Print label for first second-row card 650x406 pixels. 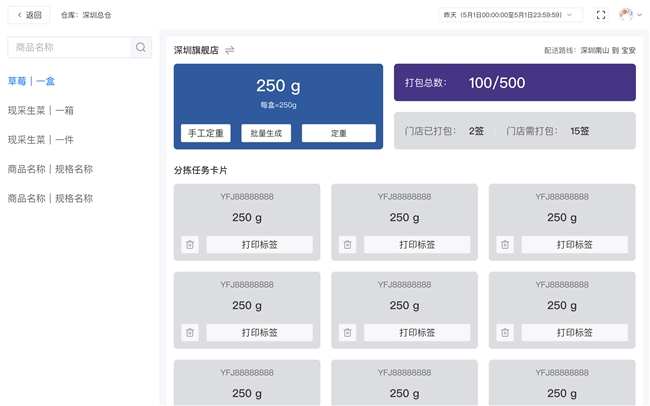[260, 333]
